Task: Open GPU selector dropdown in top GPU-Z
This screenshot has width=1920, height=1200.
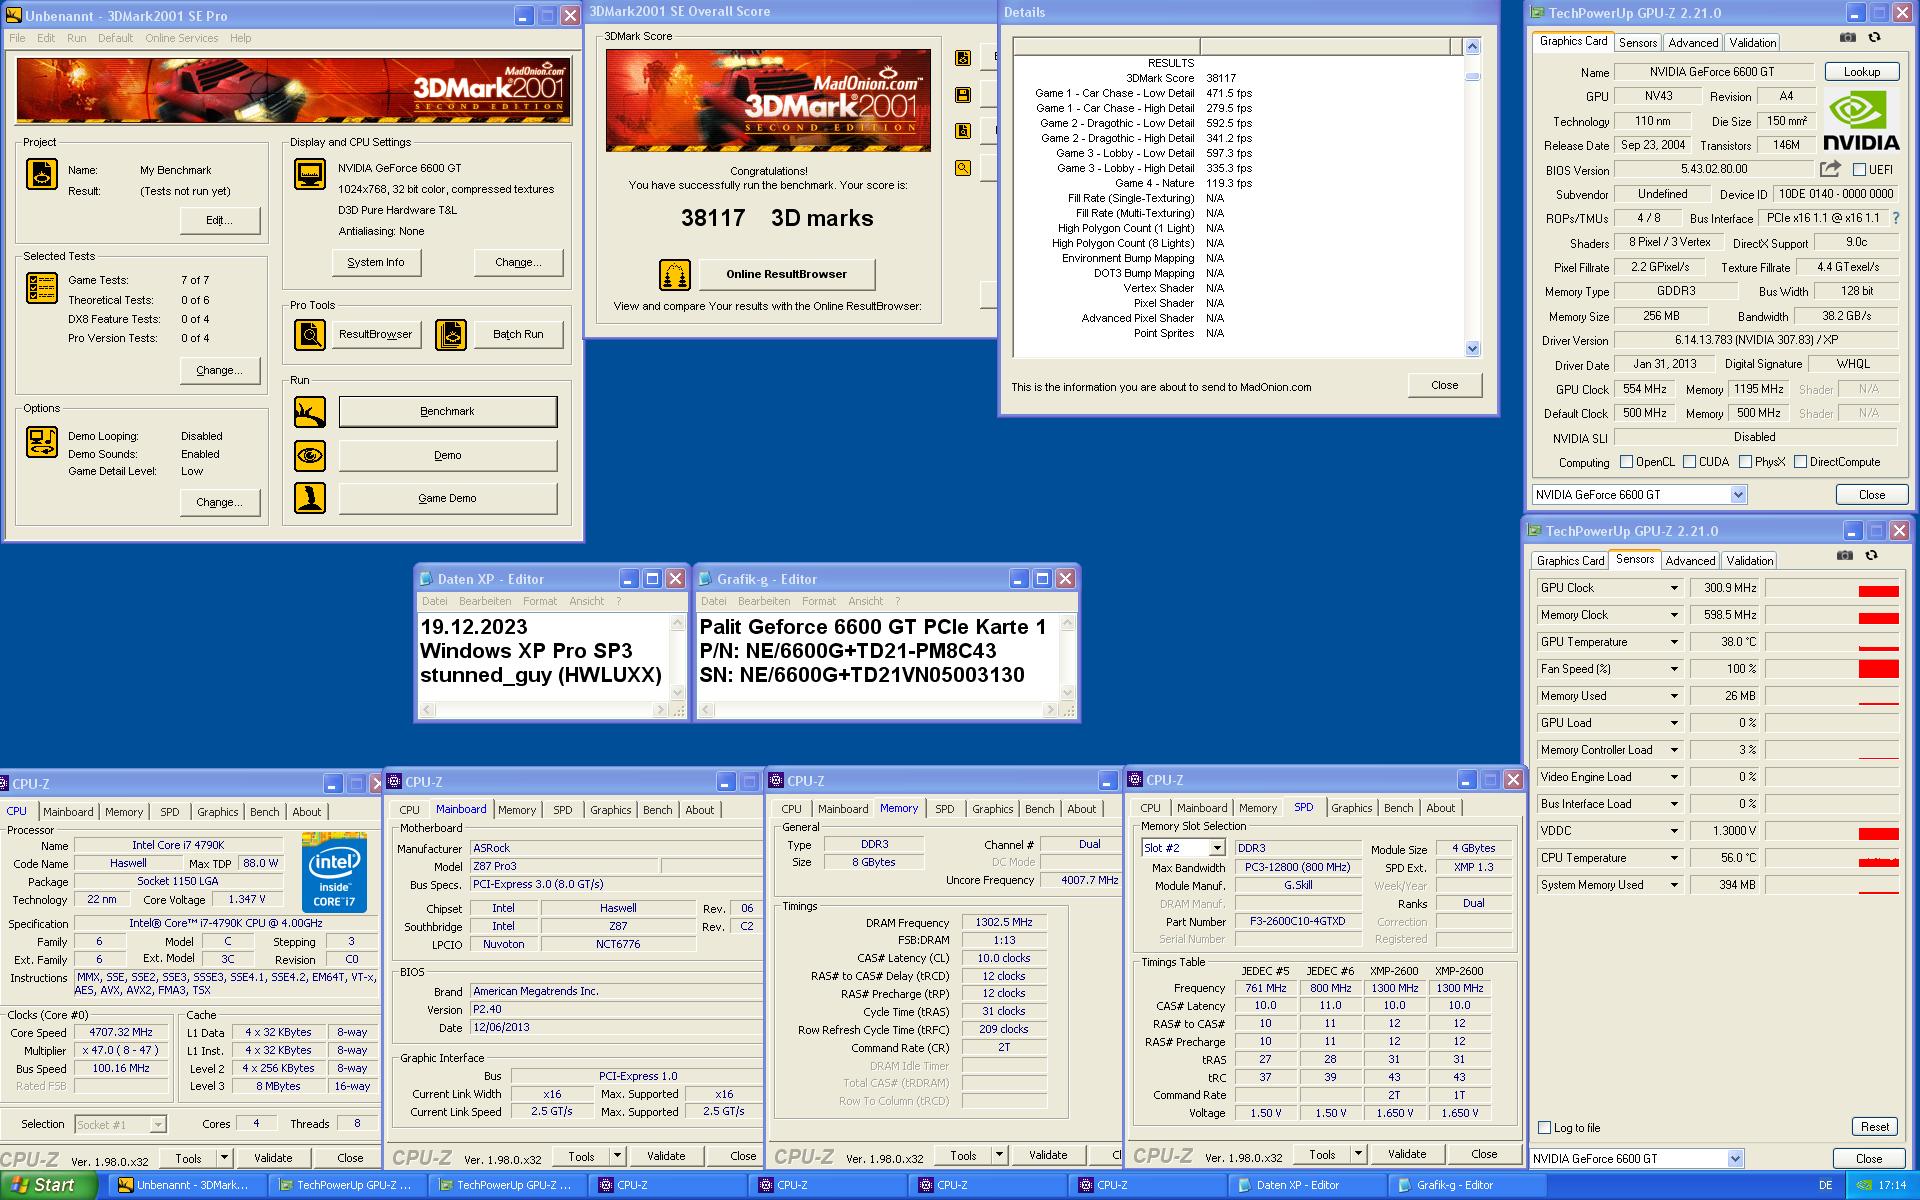Action: [1738, 494]
